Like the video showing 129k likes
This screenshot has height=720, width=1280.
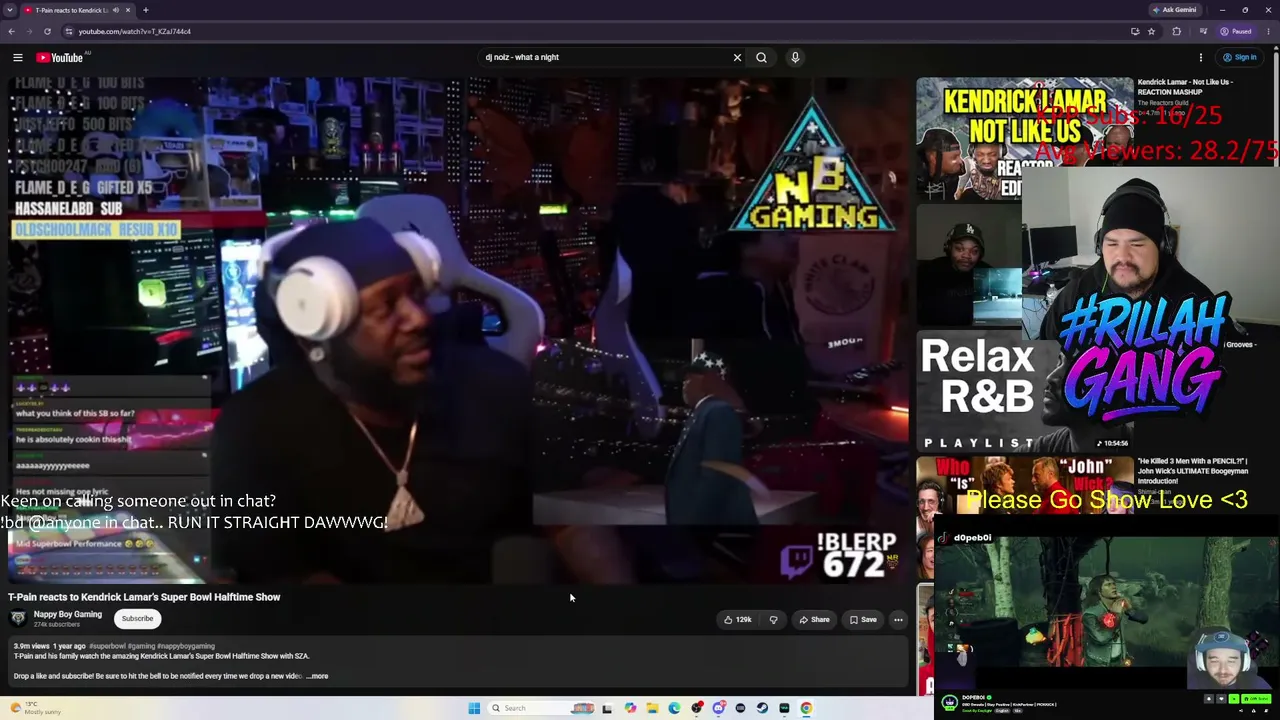coord(737,620)
